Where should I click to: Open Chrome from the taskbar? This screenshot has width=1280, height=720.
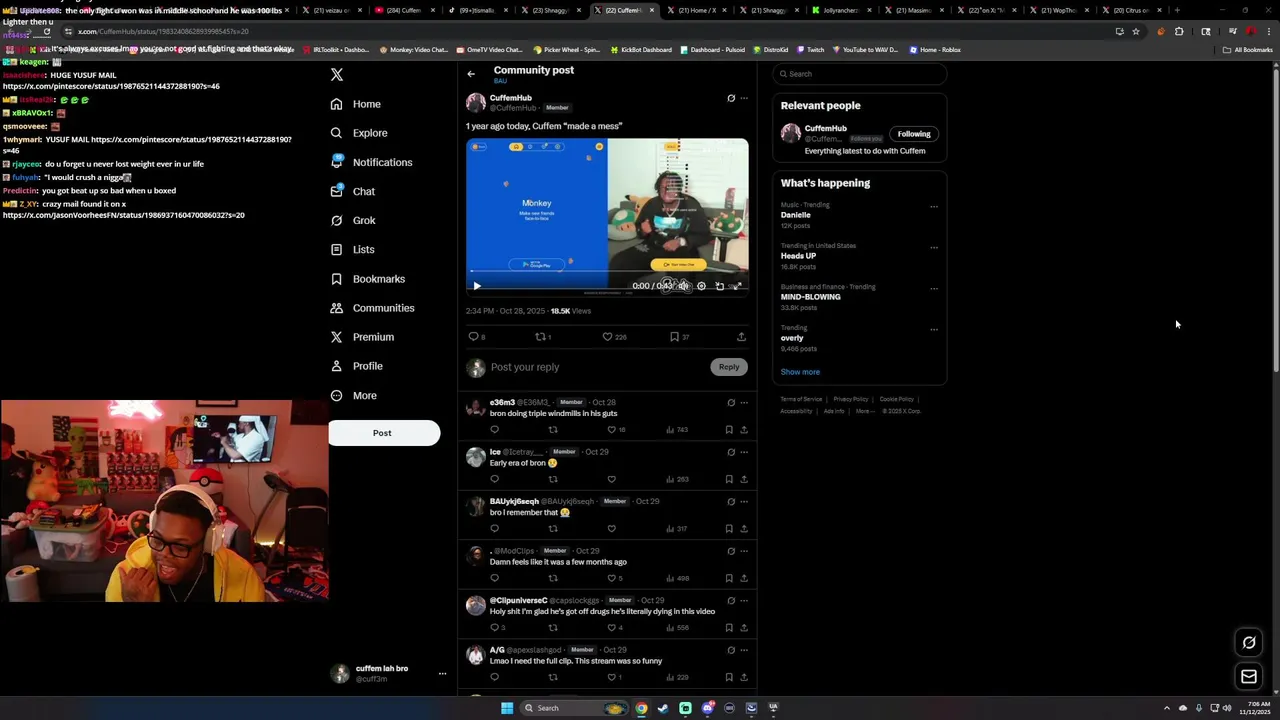click(x=641, y=708)
